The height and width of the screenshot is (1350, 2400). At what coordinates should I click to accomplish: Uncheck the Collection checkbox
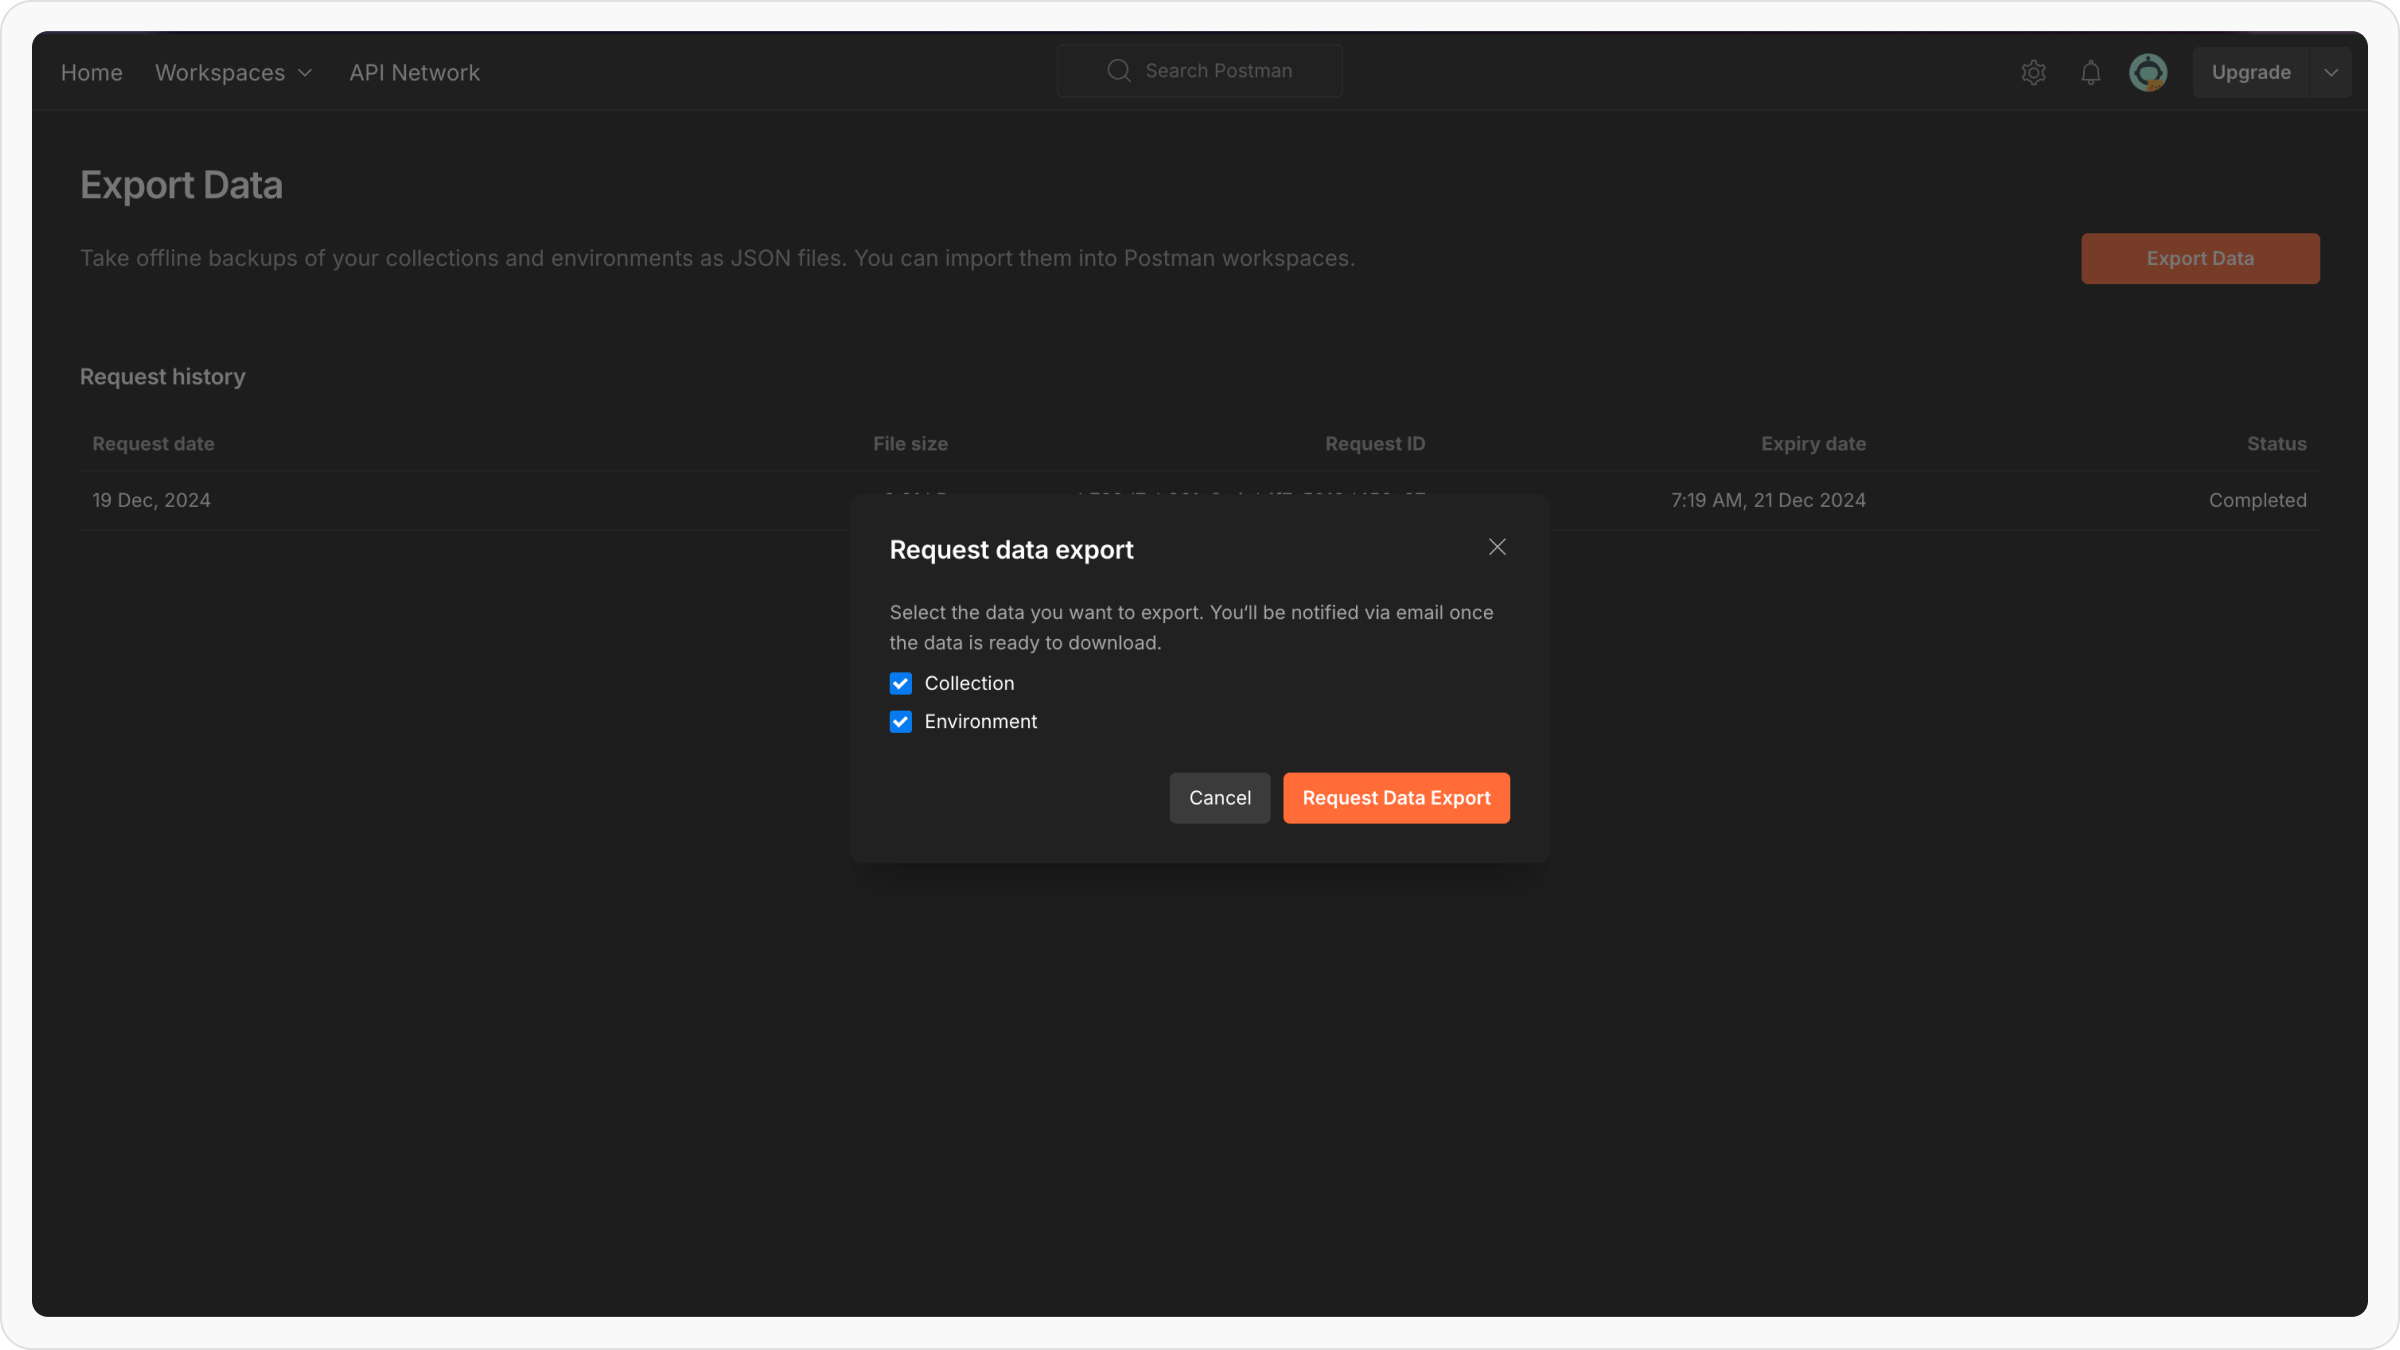coord(900,683)
